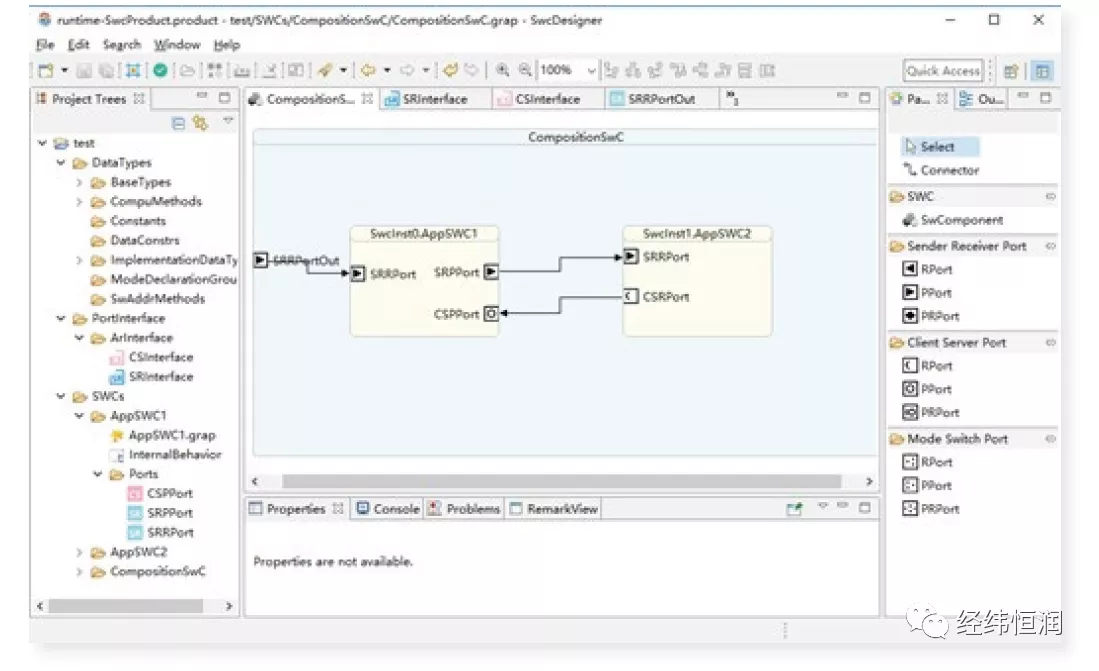Expand the AppSWC2 tree node
1099x671 pixels.
coord(80,553)
